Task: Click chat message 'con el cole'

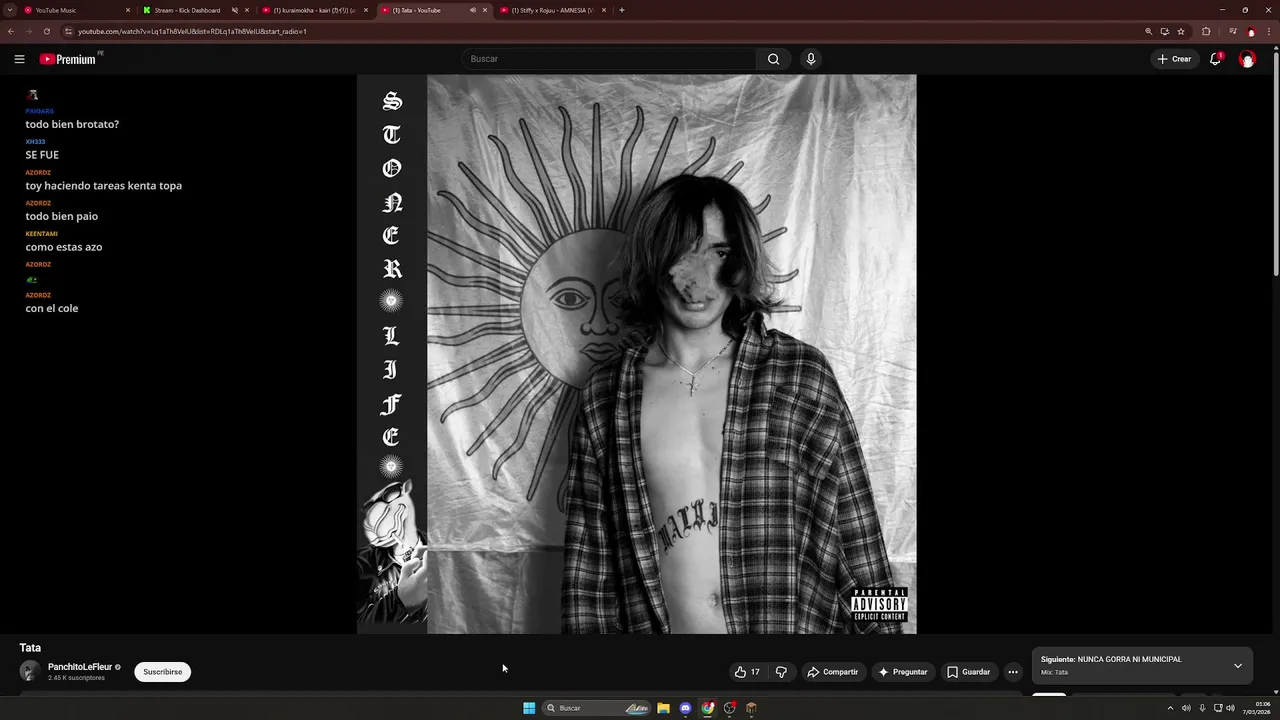Action: pyautogui.click(x=52, y=308)
